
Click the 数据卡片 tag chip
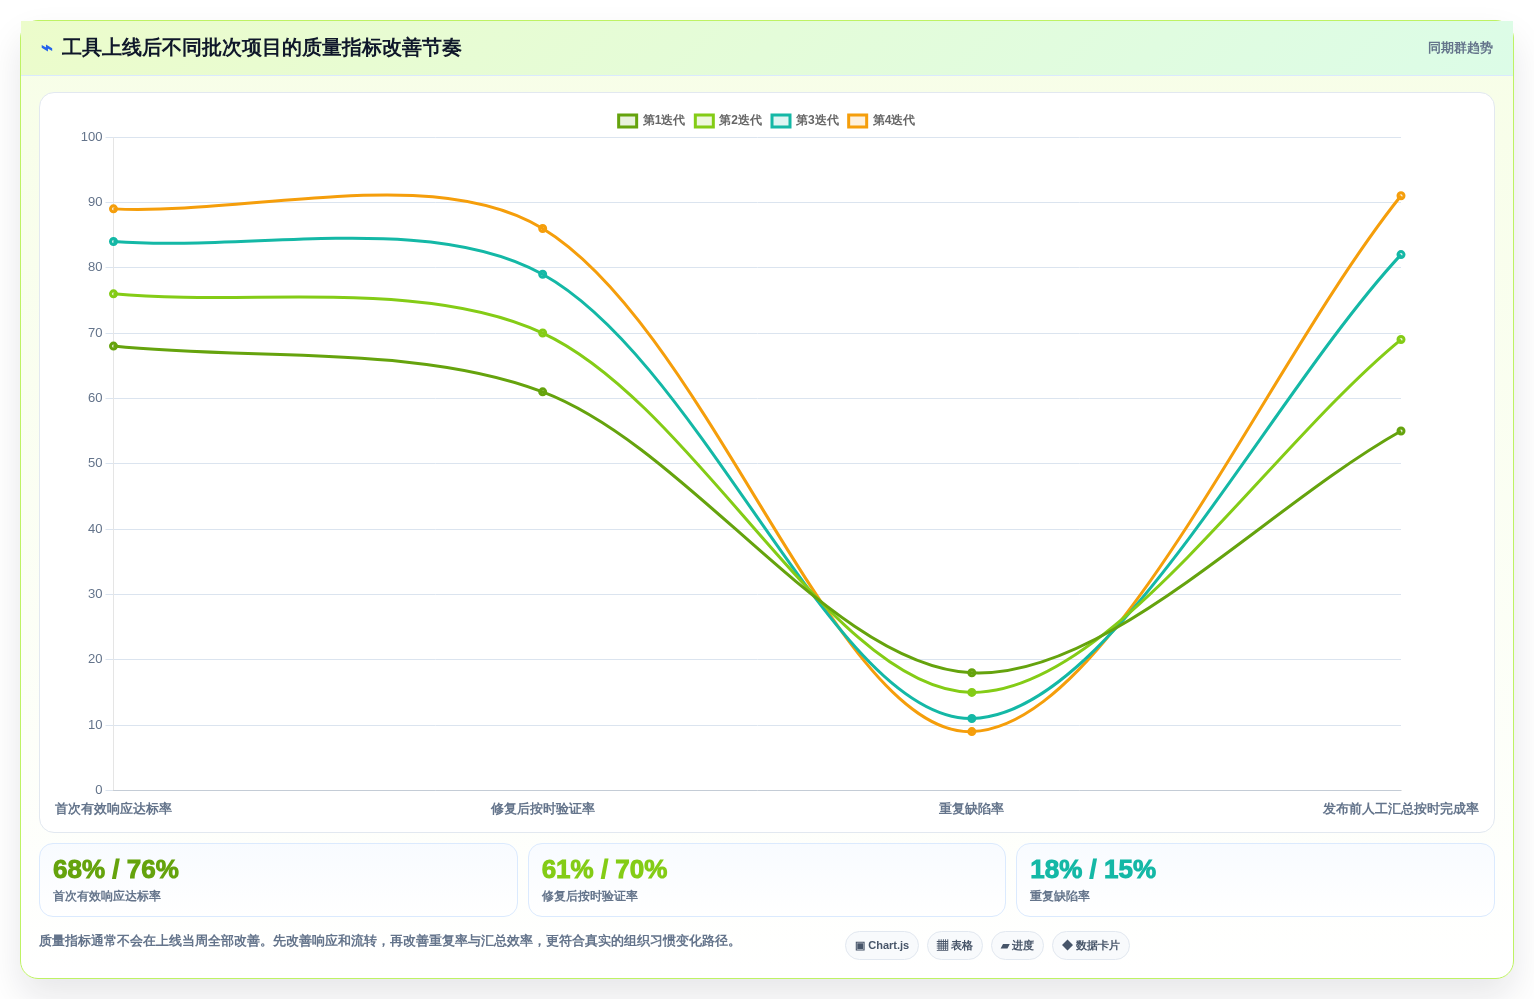(1091, 946)
